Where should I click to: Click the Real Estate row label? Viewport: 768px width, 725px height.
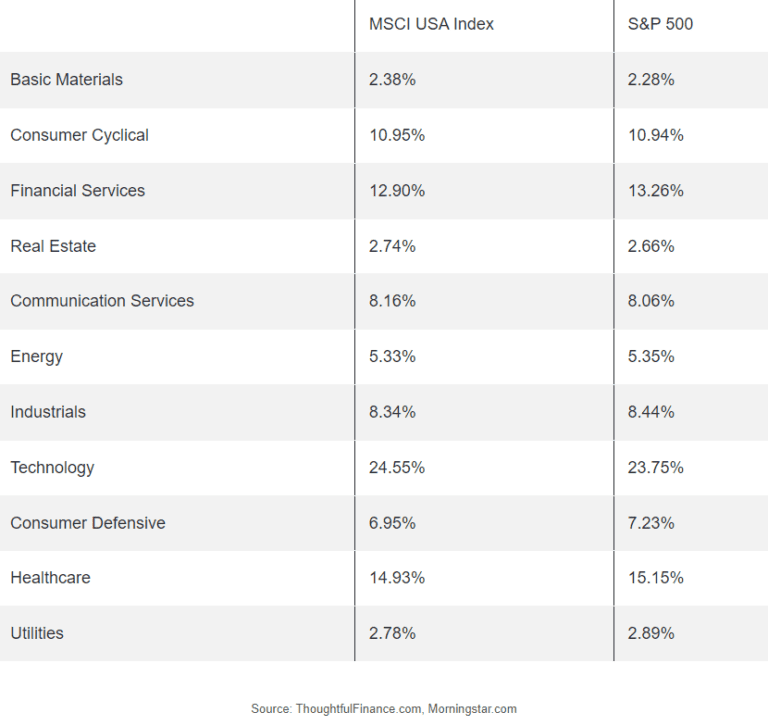53,246
